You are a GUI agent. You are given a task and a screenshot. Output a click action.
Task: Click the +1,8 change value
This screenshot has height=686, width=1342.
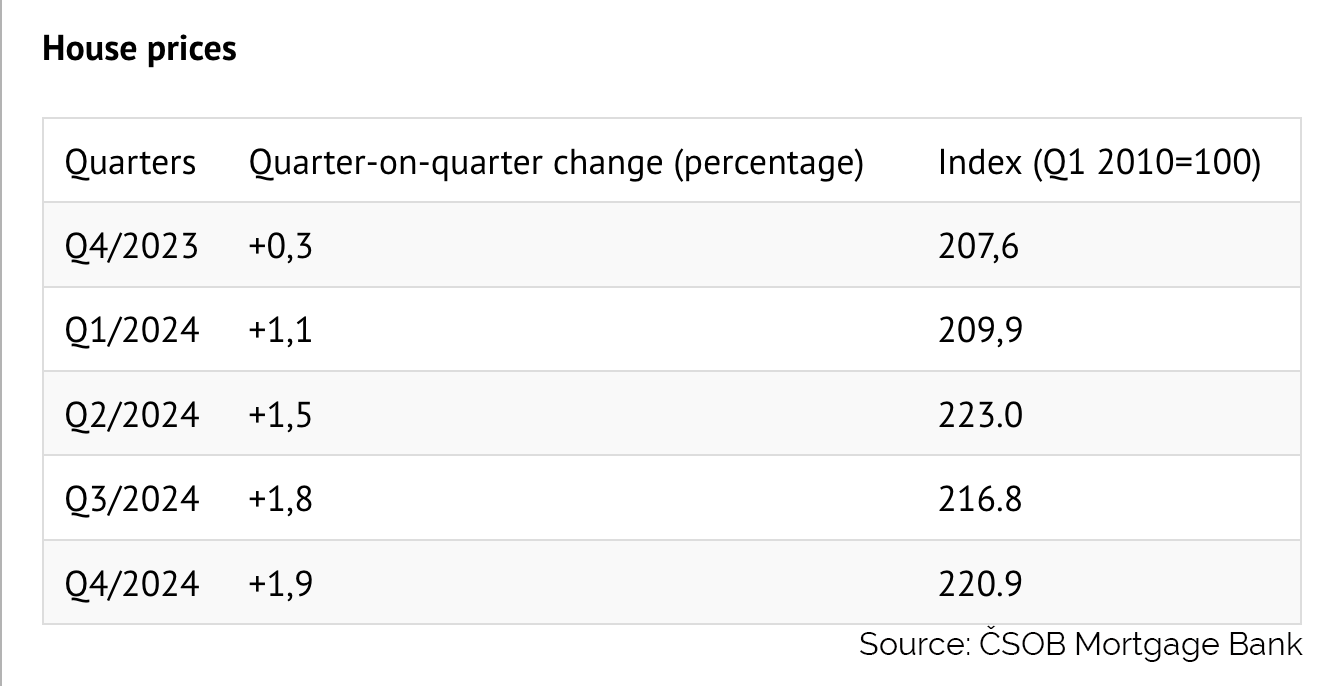tap(281, 498)
